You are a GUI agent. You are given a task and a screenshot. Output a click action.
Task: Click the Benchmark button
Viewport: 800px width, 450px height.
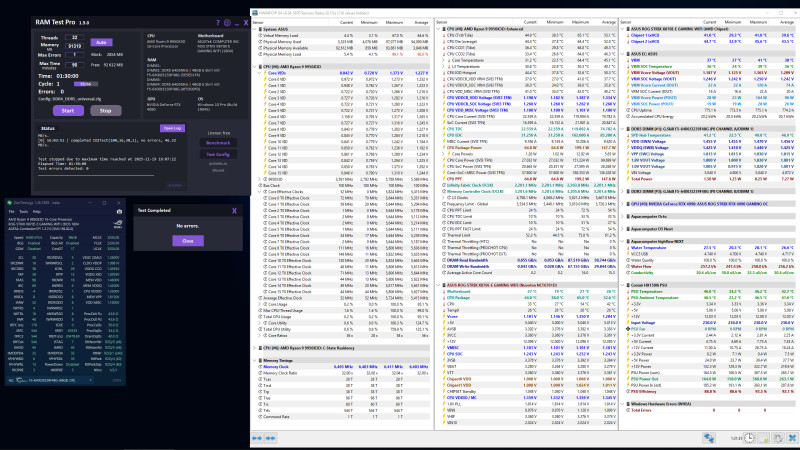pyautogui.click(x=218, y=143)
